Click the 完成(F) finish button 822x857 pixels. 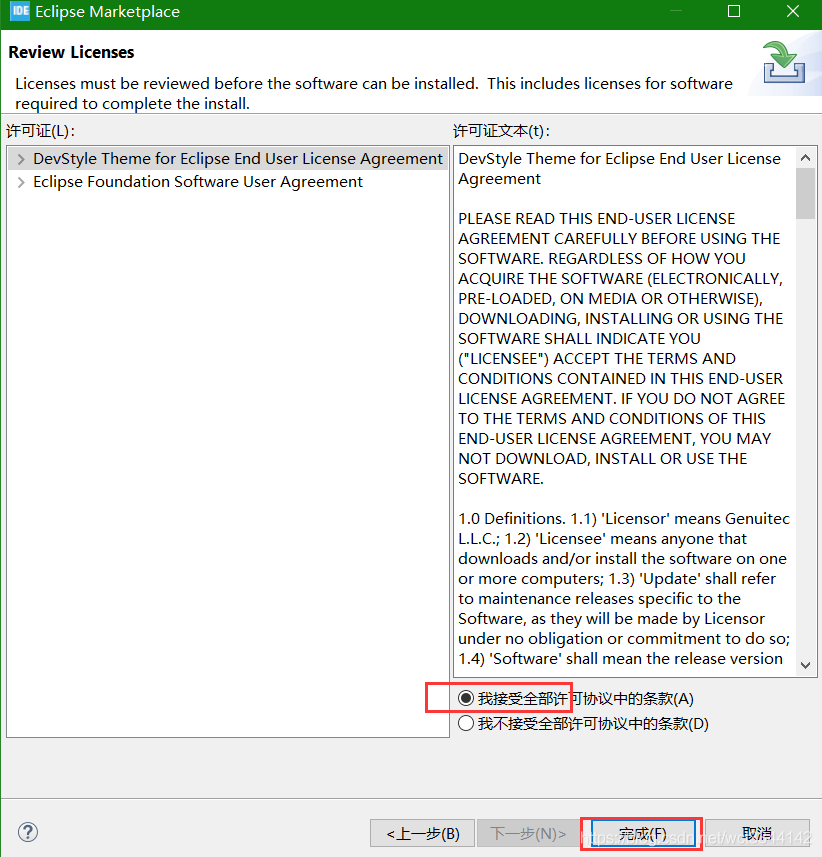pos(642,833)
